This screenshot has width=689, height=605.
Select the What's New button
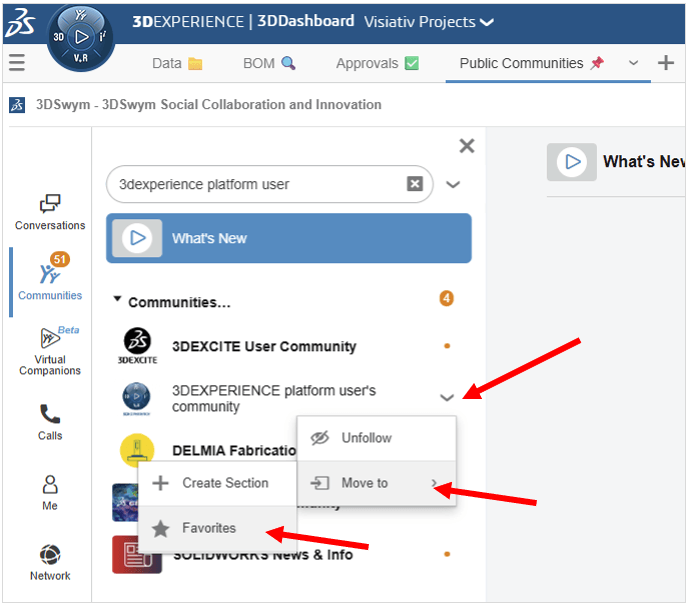pyautogui.click(x=288, y=238)
